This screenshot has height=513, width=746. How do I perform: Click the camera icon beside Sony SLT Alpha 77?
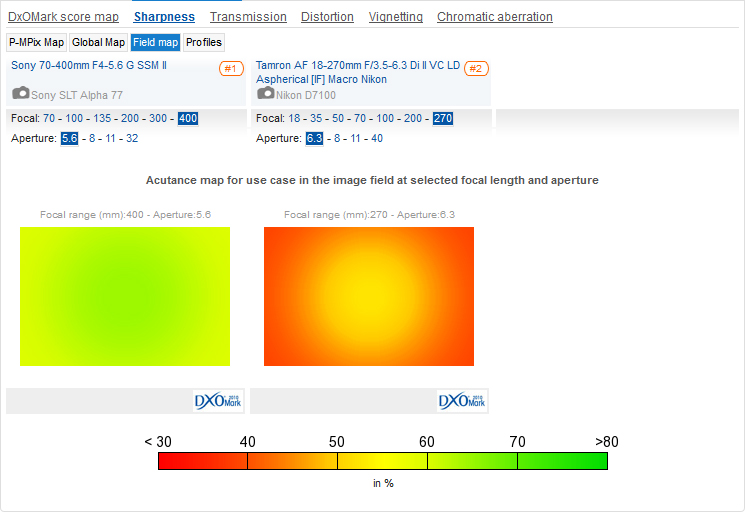pyautogui.click(x=20, y=93)
